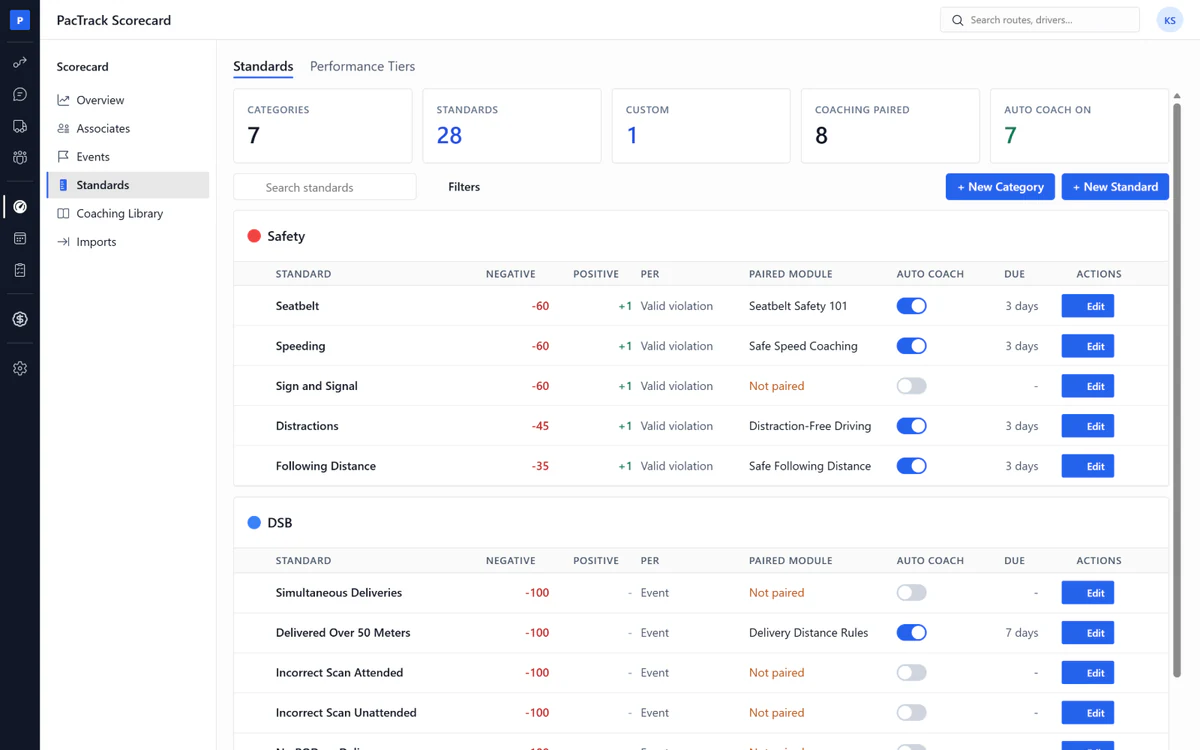
Task: Edit the Following Distance standard
Action: [x=1088, y=466]
